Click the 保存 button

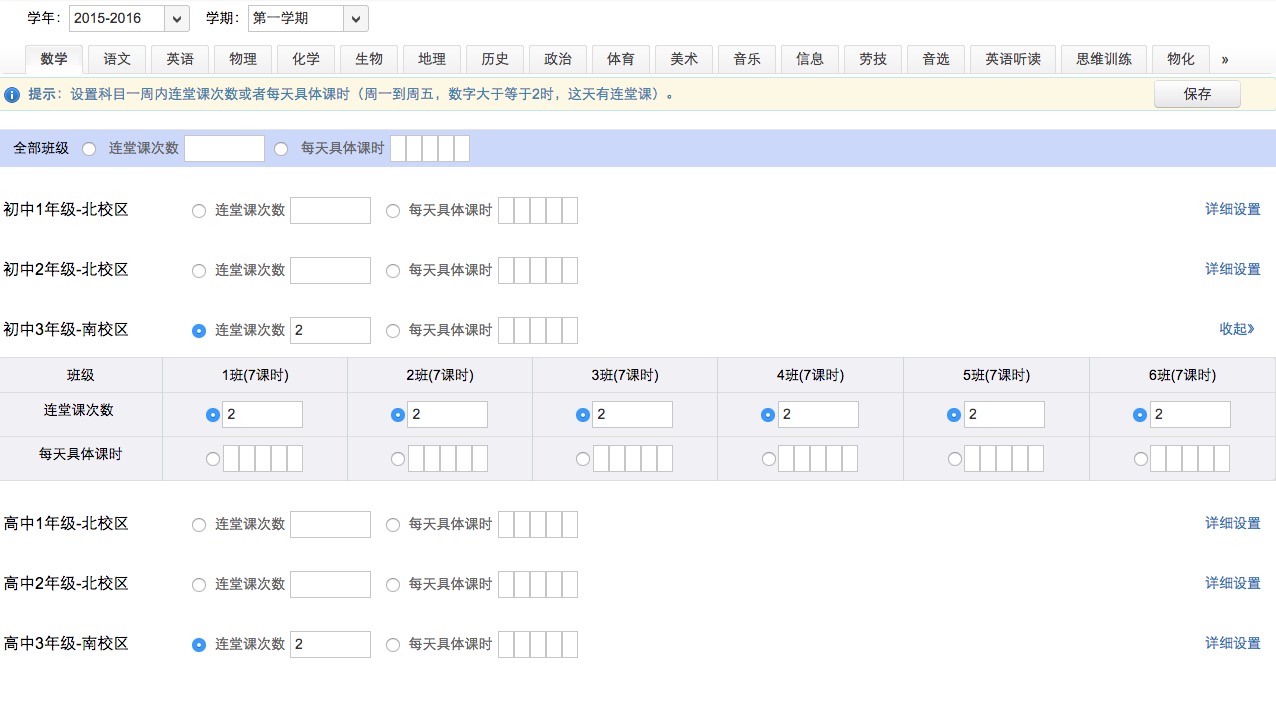click(x=1197, y=94)
